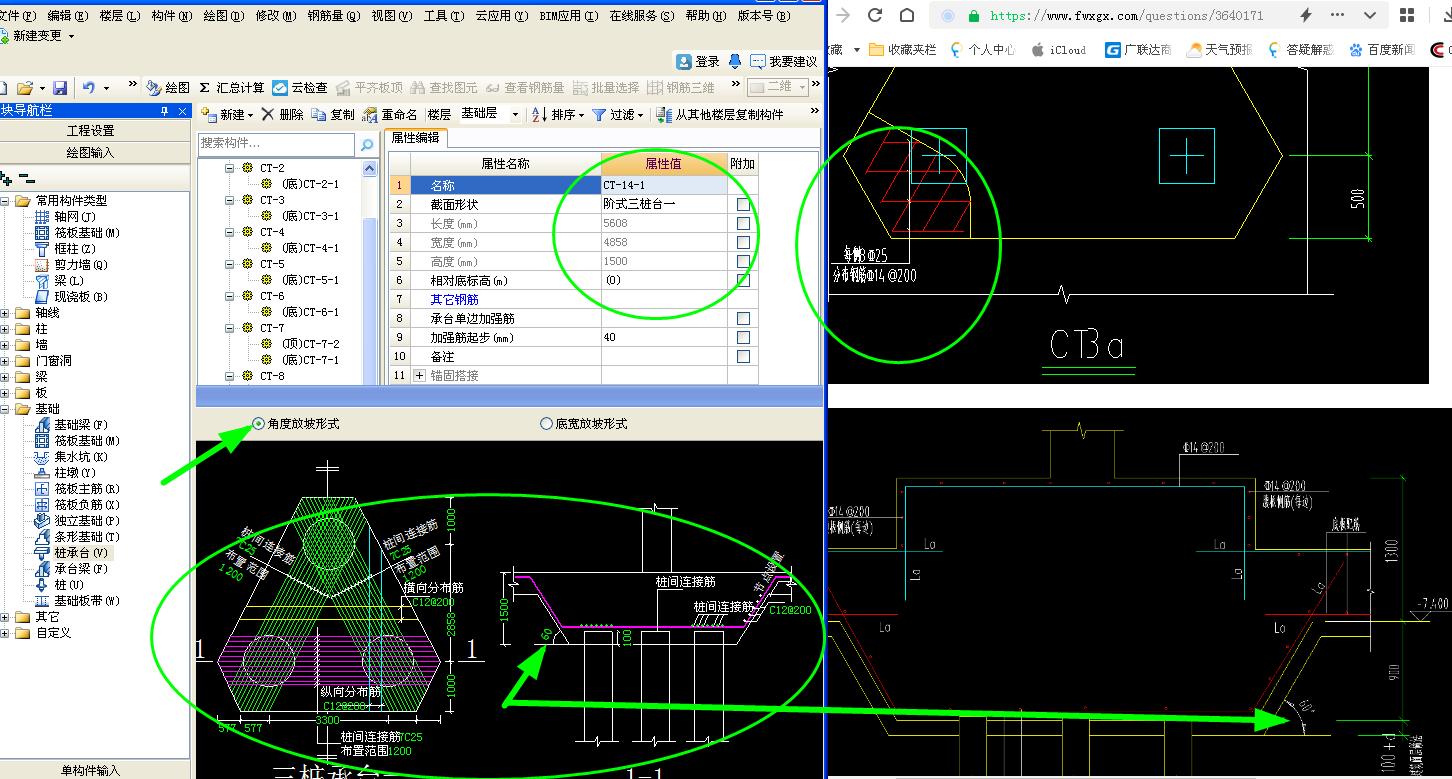Open the 钢筋量(Q) menu
Image resolution: width=1452 pixels, height=779 pixels.
point(334,16)
